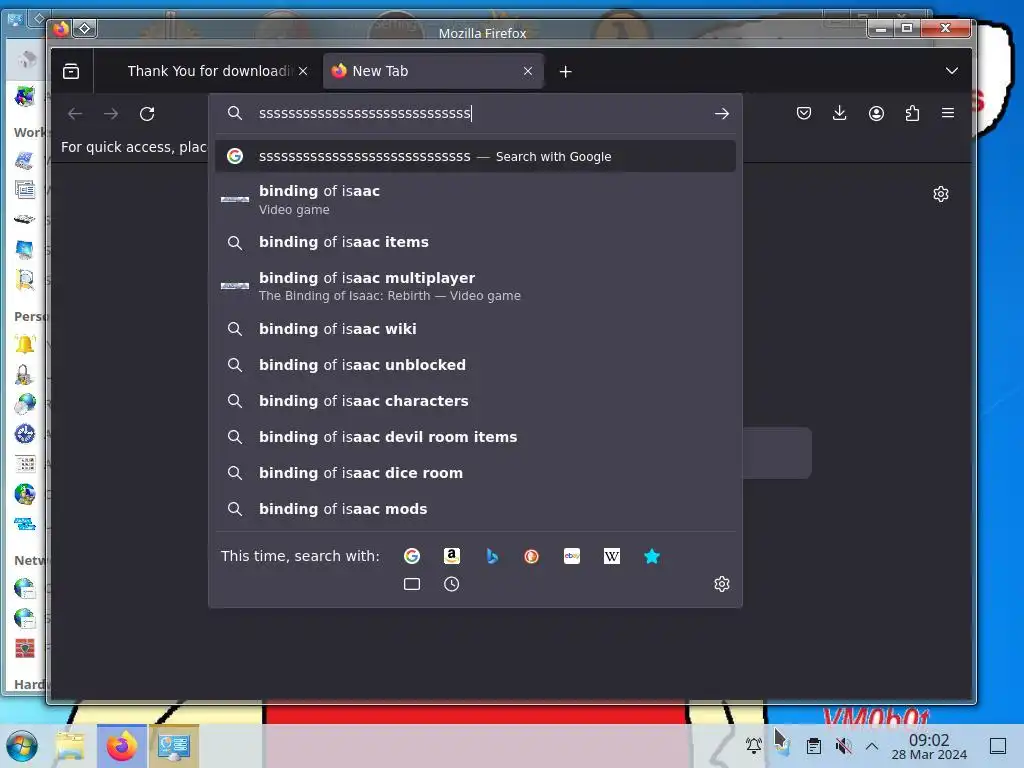Close the Thank You for downloading tab

pos(303,71)
